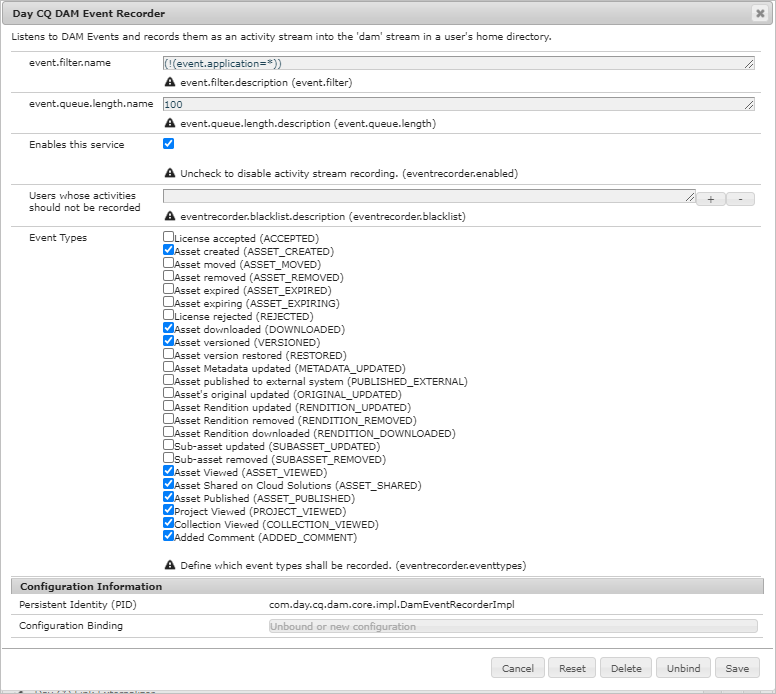Click the warning icon beside event.filter.description
Image resolution: width=776 pixels, height=694 pixels.
pyautogui.click(x=170, y=82)
